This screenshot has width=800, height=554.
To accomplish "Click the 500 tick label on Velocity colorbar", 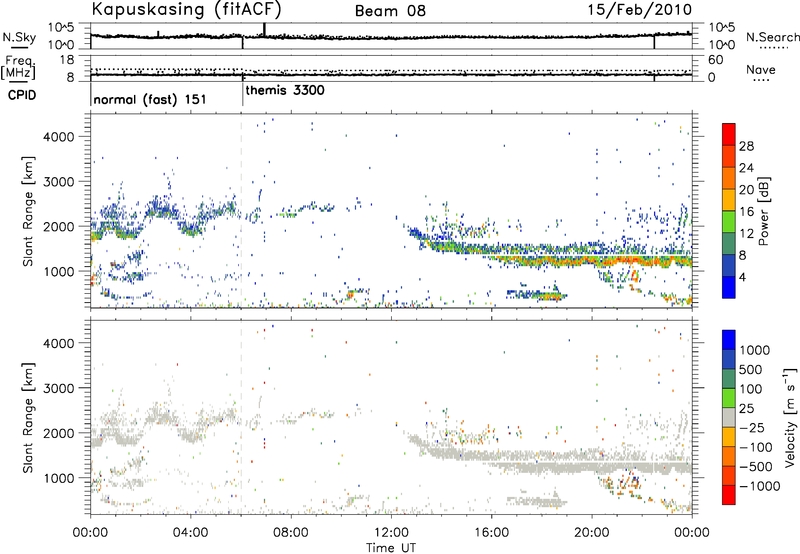I will click(751, 369).
